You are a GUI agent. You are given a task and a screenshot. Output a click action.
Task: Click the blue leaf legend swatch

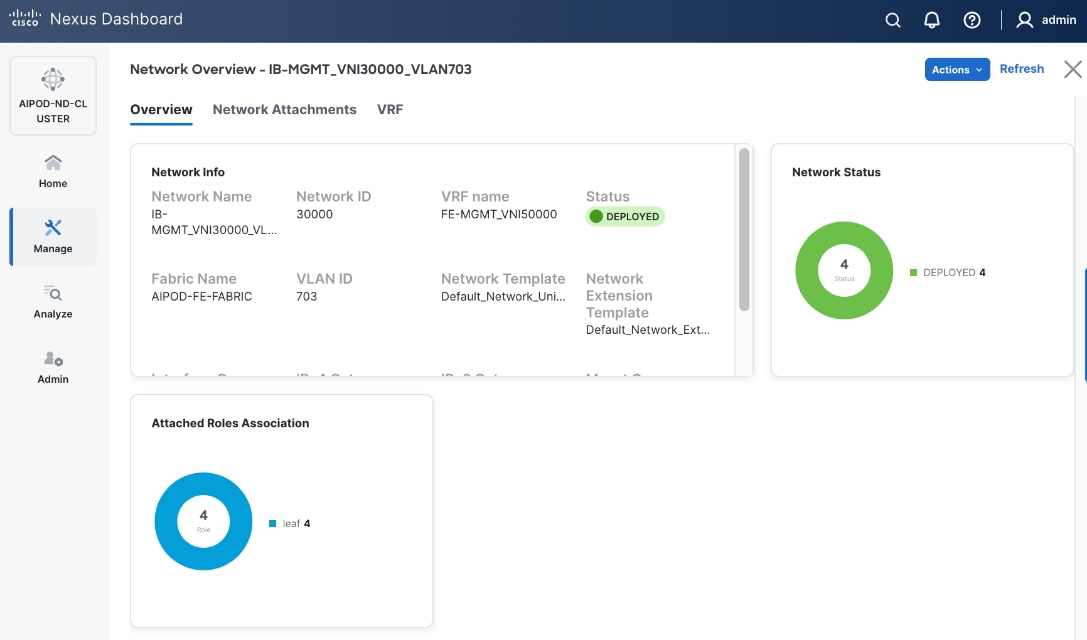click(x=272, y=524)
